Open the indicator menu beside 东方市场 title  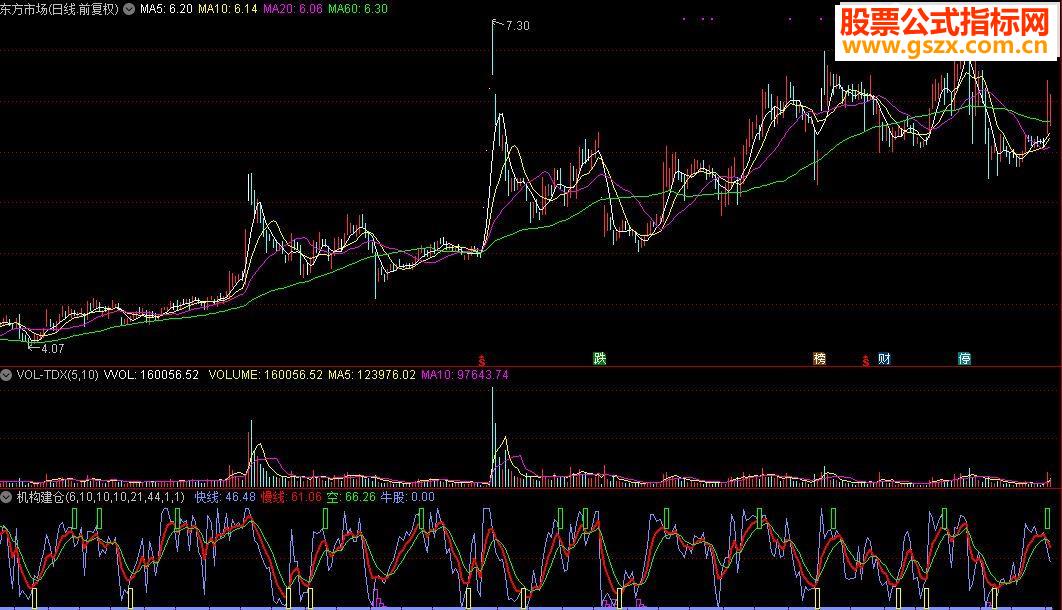pyautogui.click(x=129, y=9)
